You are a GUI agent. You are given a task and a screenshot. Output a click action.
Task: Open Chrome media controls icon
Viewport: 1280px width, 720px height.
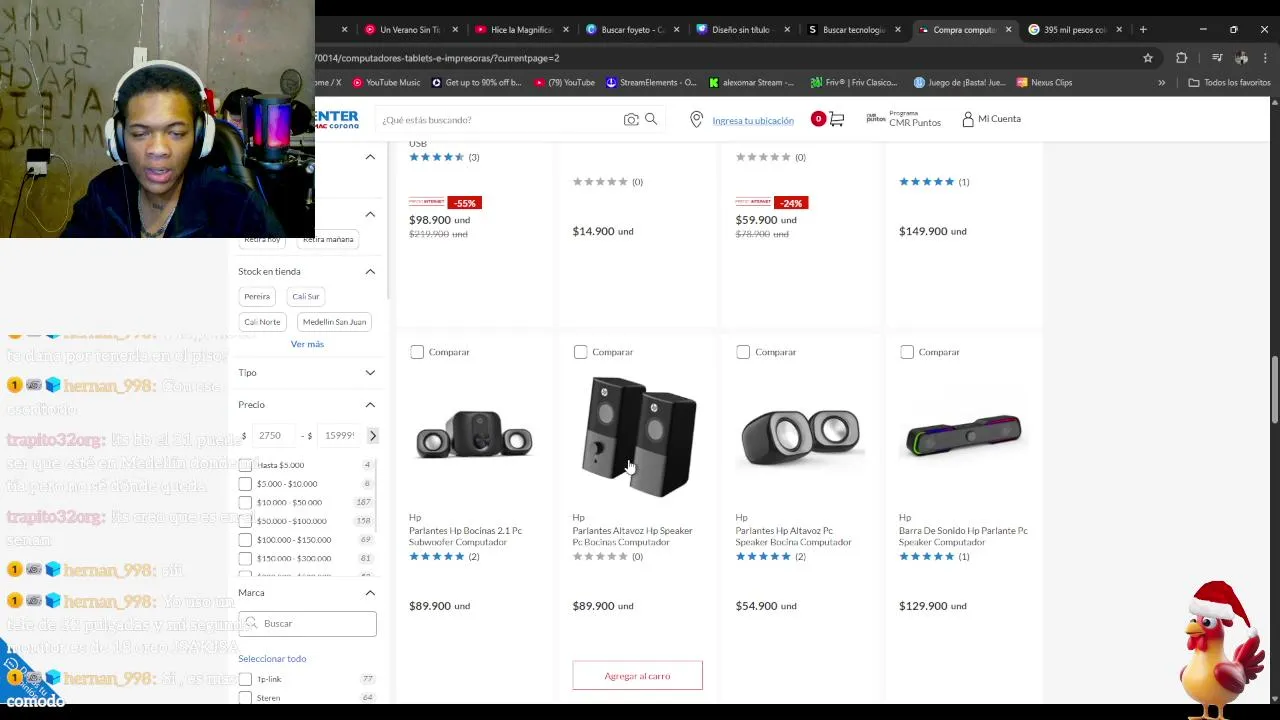click(x=1217, y=58)
